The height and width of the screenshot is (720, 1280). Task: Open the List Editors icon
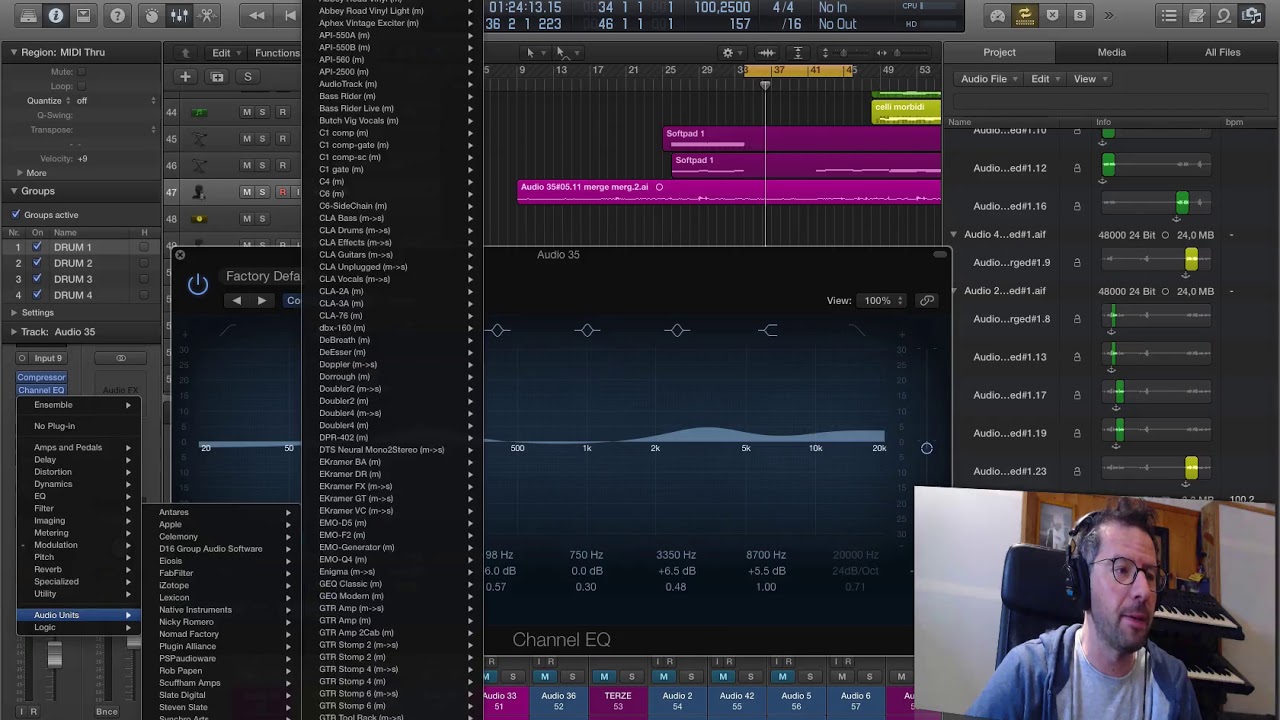pyautogui.click(x=1169, y=15)
